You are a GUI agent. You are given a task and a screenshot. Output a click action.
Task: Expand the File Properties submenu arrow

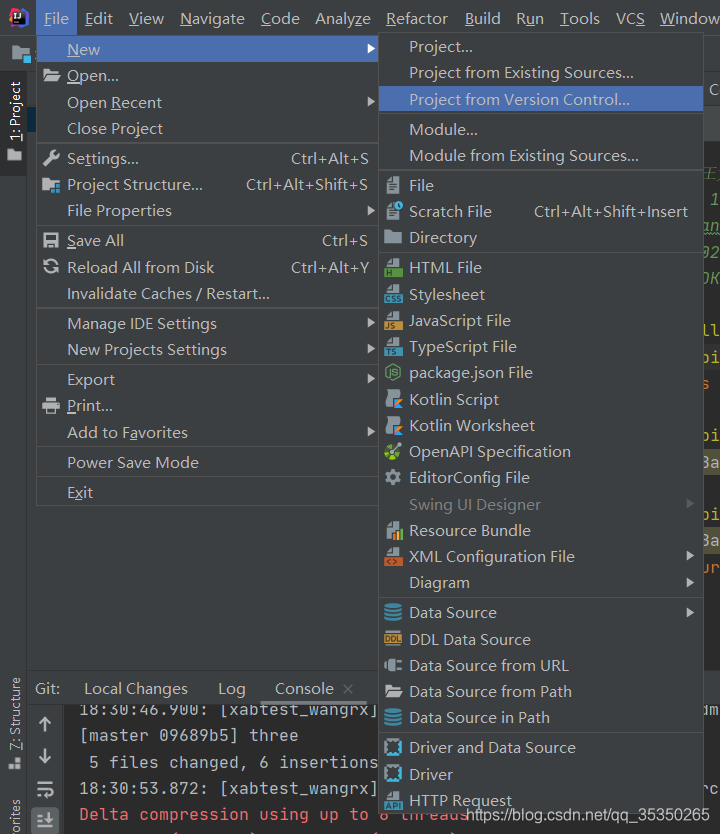click(x=371, y=211)
